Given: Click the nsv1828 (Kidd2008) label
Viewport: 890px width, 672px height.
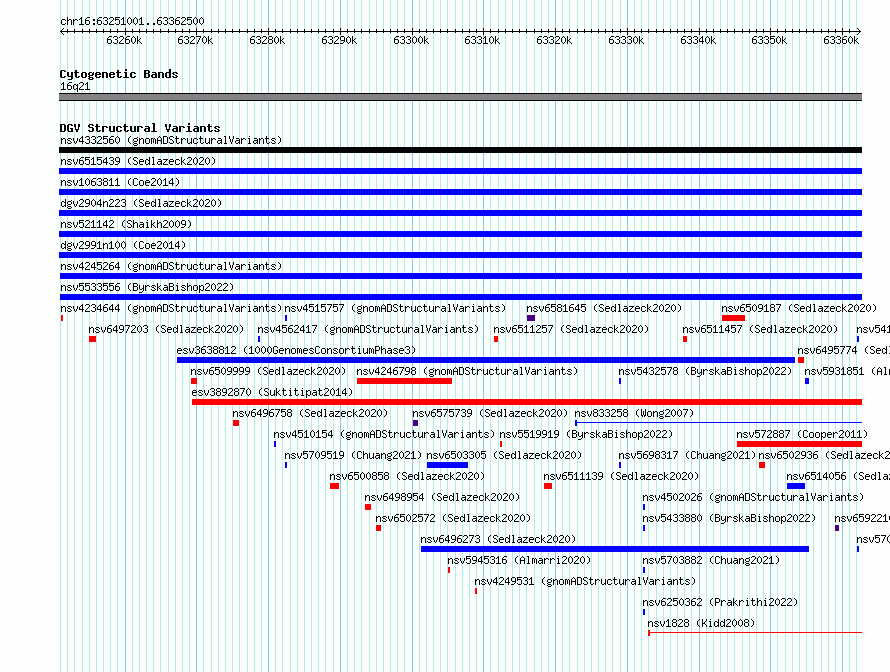Looking at the screenshot, I should point(701,623).
